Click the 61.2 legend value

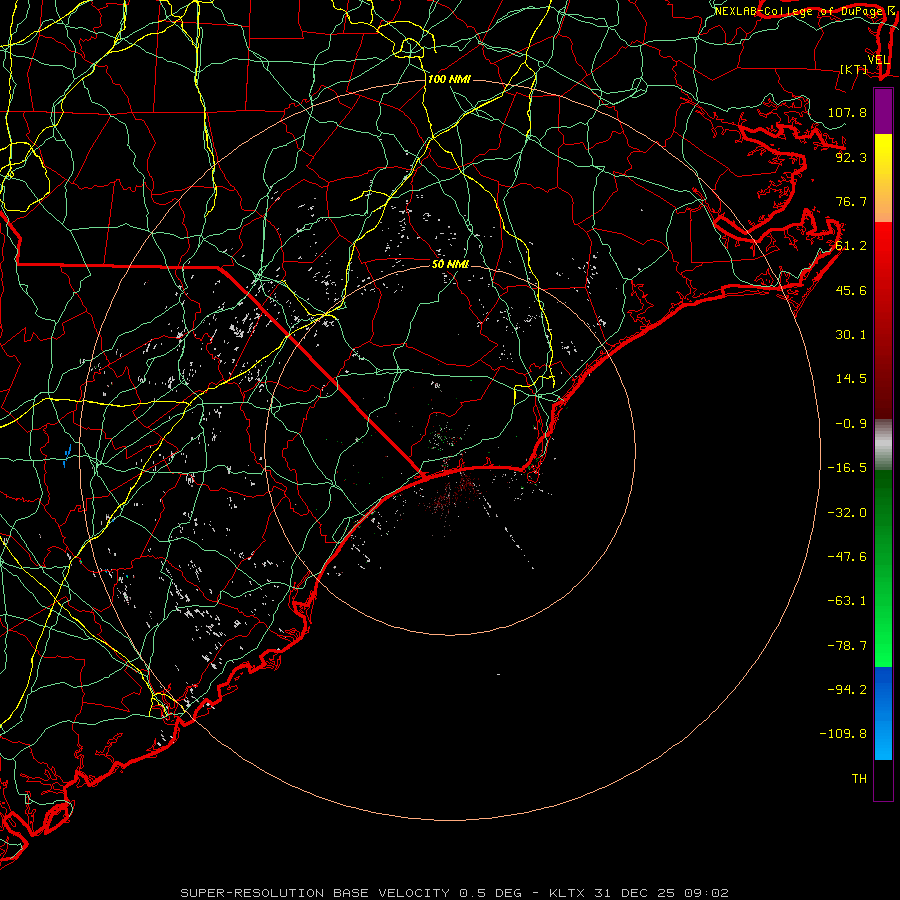click(851, 246)
